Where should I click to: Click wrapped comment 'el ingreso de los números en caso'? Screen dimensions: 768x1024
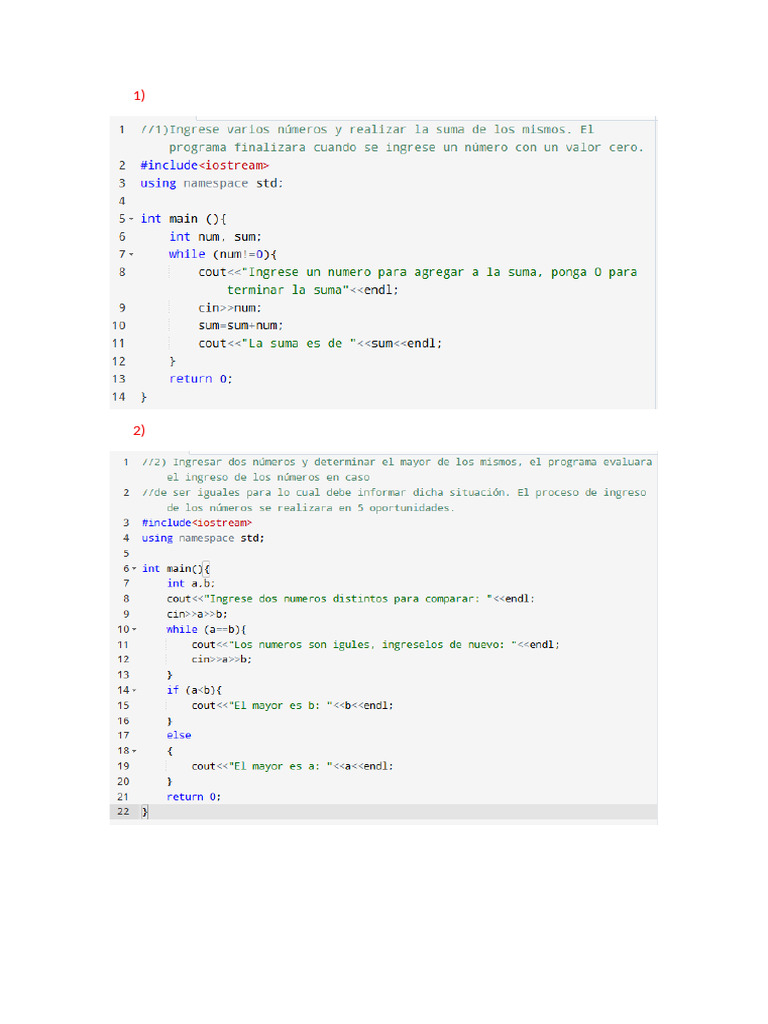268,477
